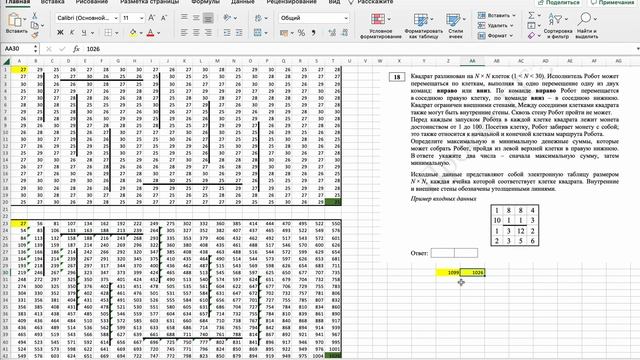The height and width of the screenshot is (360, 640).
Task: Toggle bold Ж formatting
Action: pyautogui.click(x=60, y=33)
